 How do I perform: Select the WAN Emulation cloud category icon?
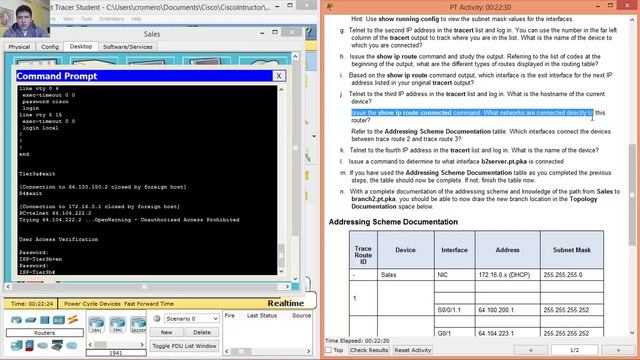(42, 346)
